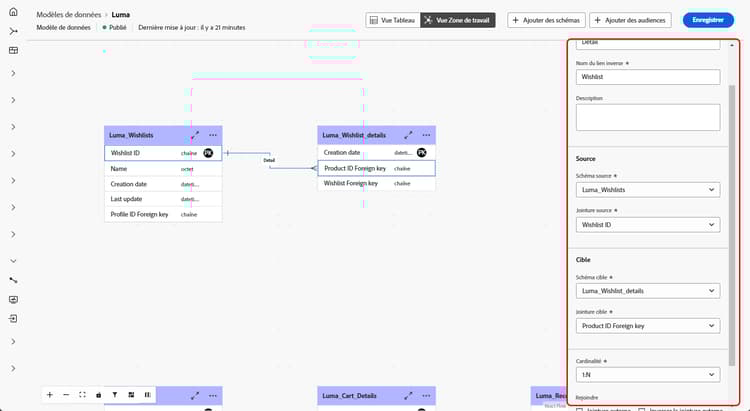Switch to Vue Zone de travail
The height and width of the screenshot is (411, 750).
[x=458, y=20]
